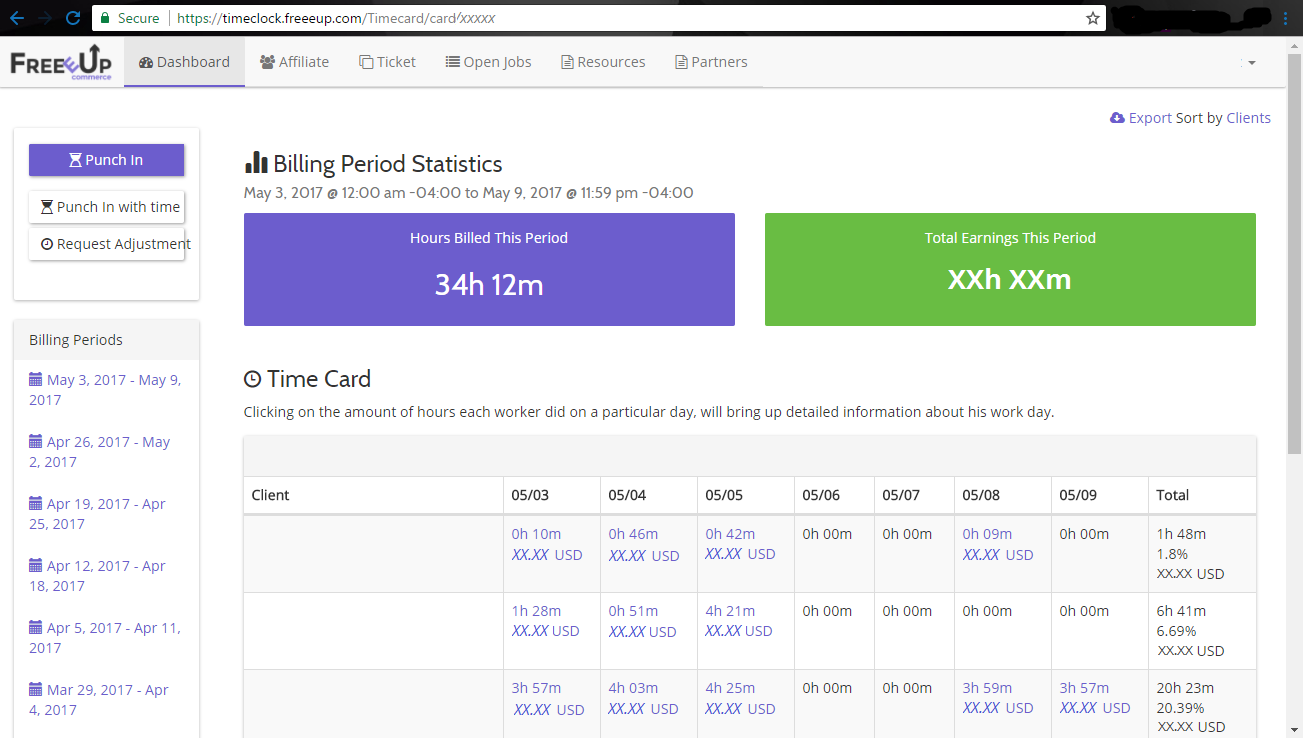Open the Dashboard tab
Screen dimensions: 1303x738
184,62
